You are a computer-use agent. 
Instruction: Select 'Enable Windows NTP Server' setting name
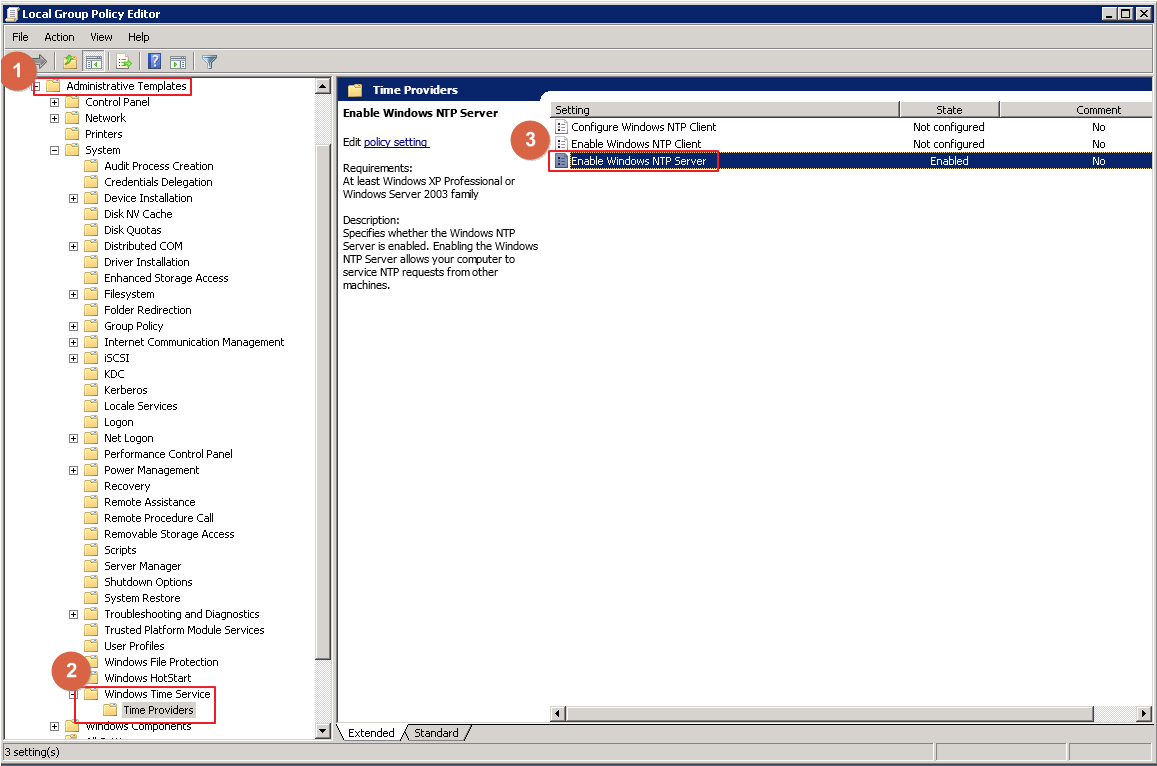click(x=638, y=161)
